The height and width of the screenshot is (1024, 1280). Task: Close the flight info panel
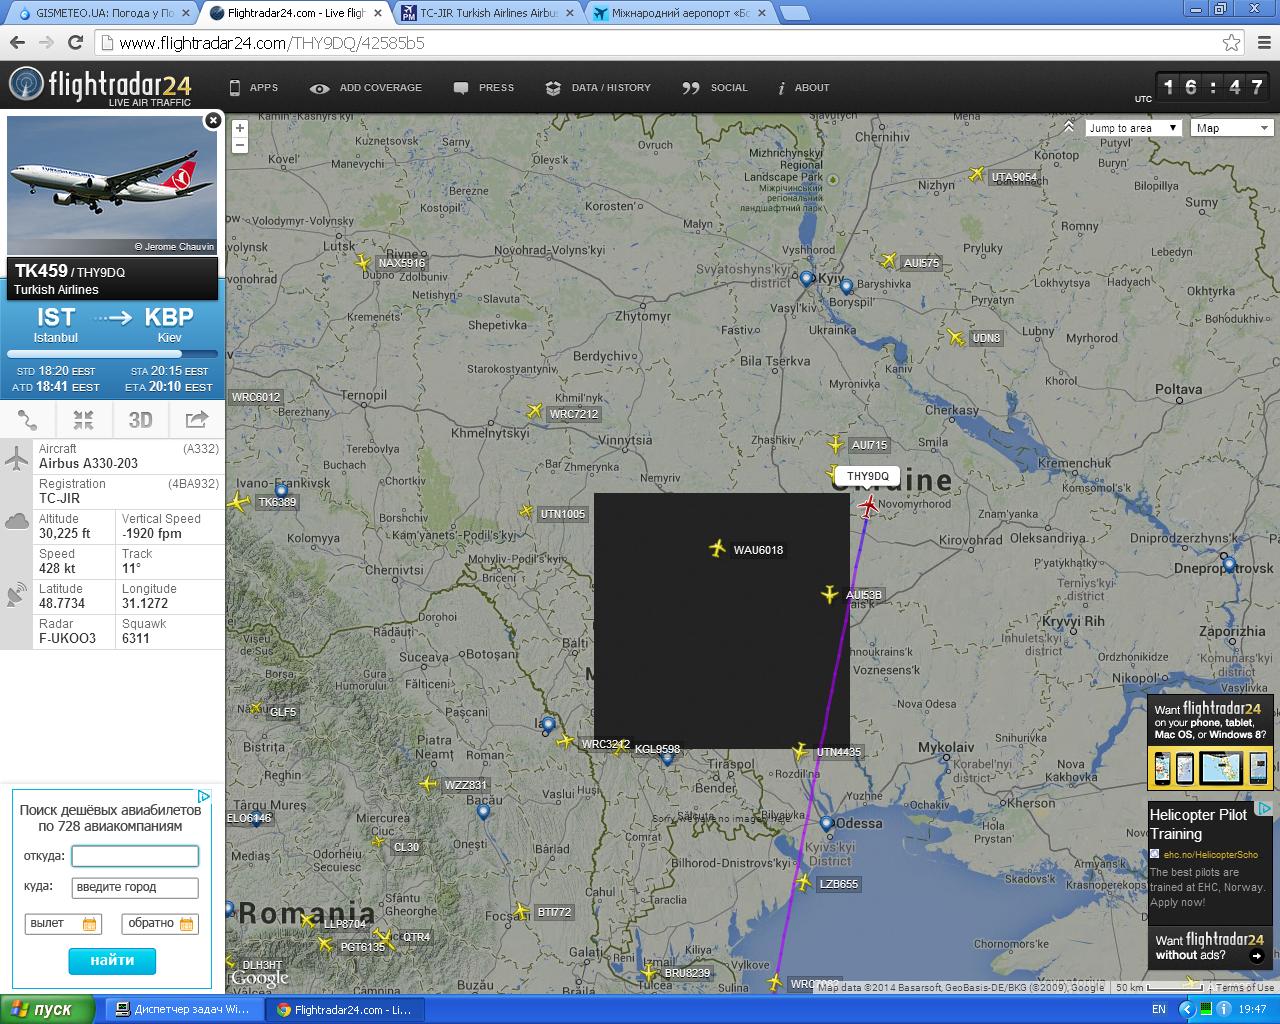(x=212, y=120)
